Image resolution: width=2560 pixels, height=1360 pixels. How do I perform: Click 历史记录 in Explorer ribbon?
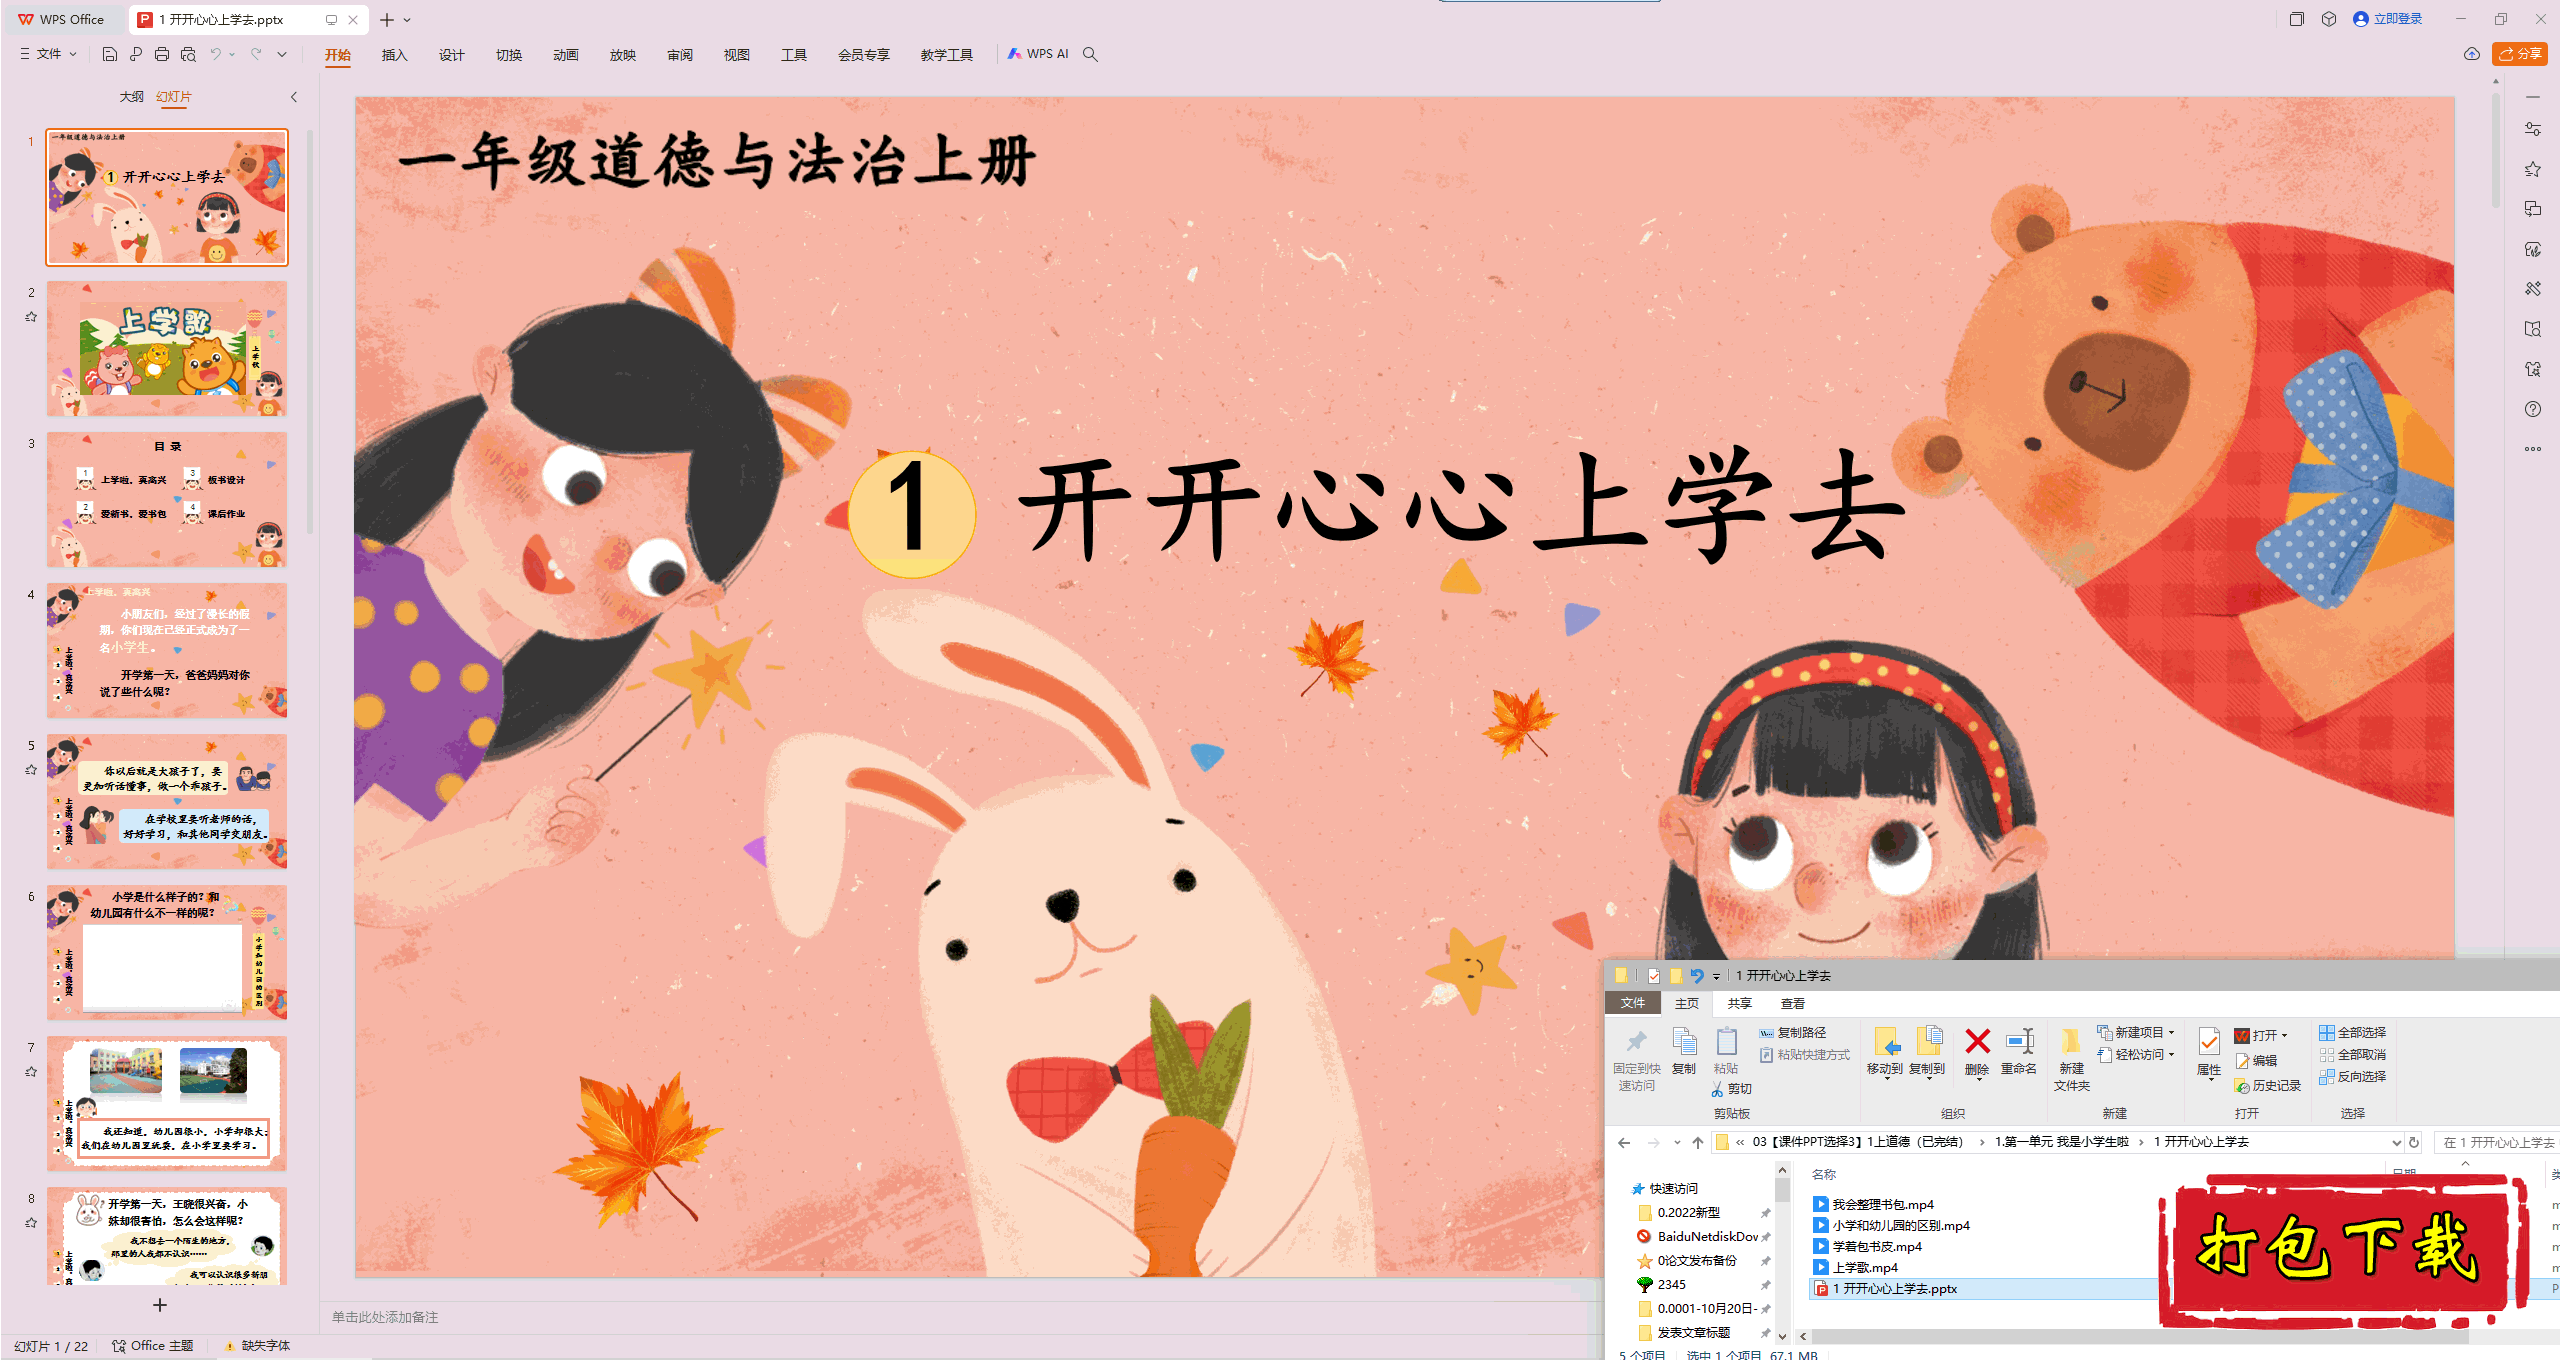(x=2268, y=1085)
